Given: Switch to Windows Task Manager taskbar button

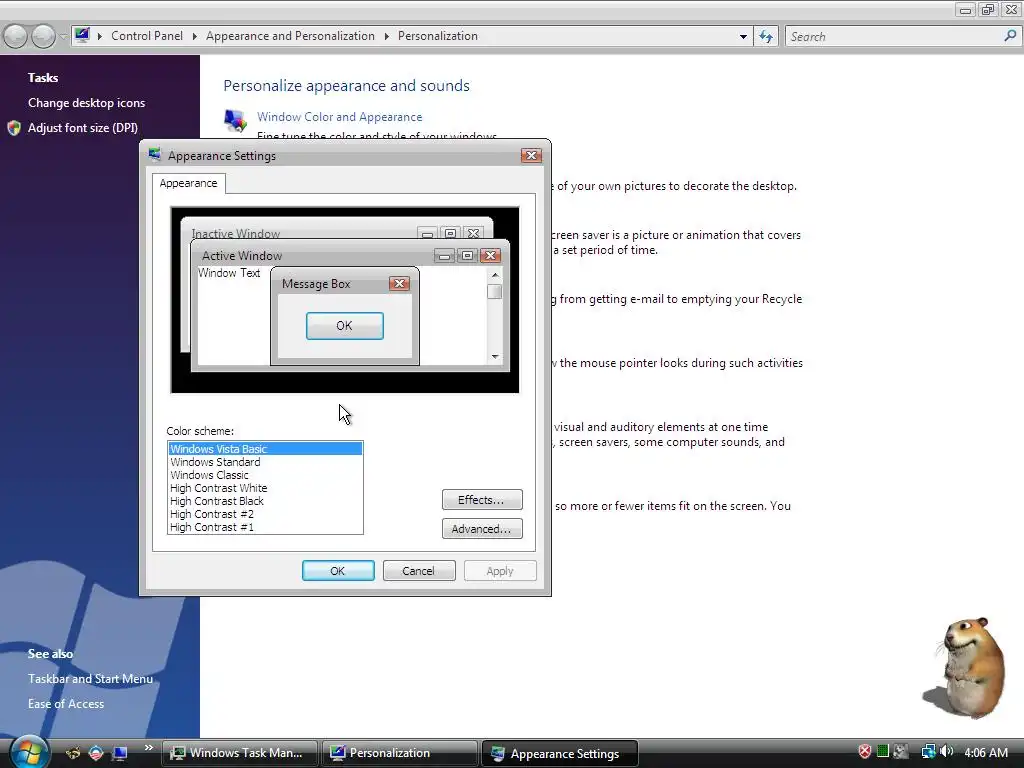Looking at the screenshot, I should pyautogui.click(x=240, y=753).
